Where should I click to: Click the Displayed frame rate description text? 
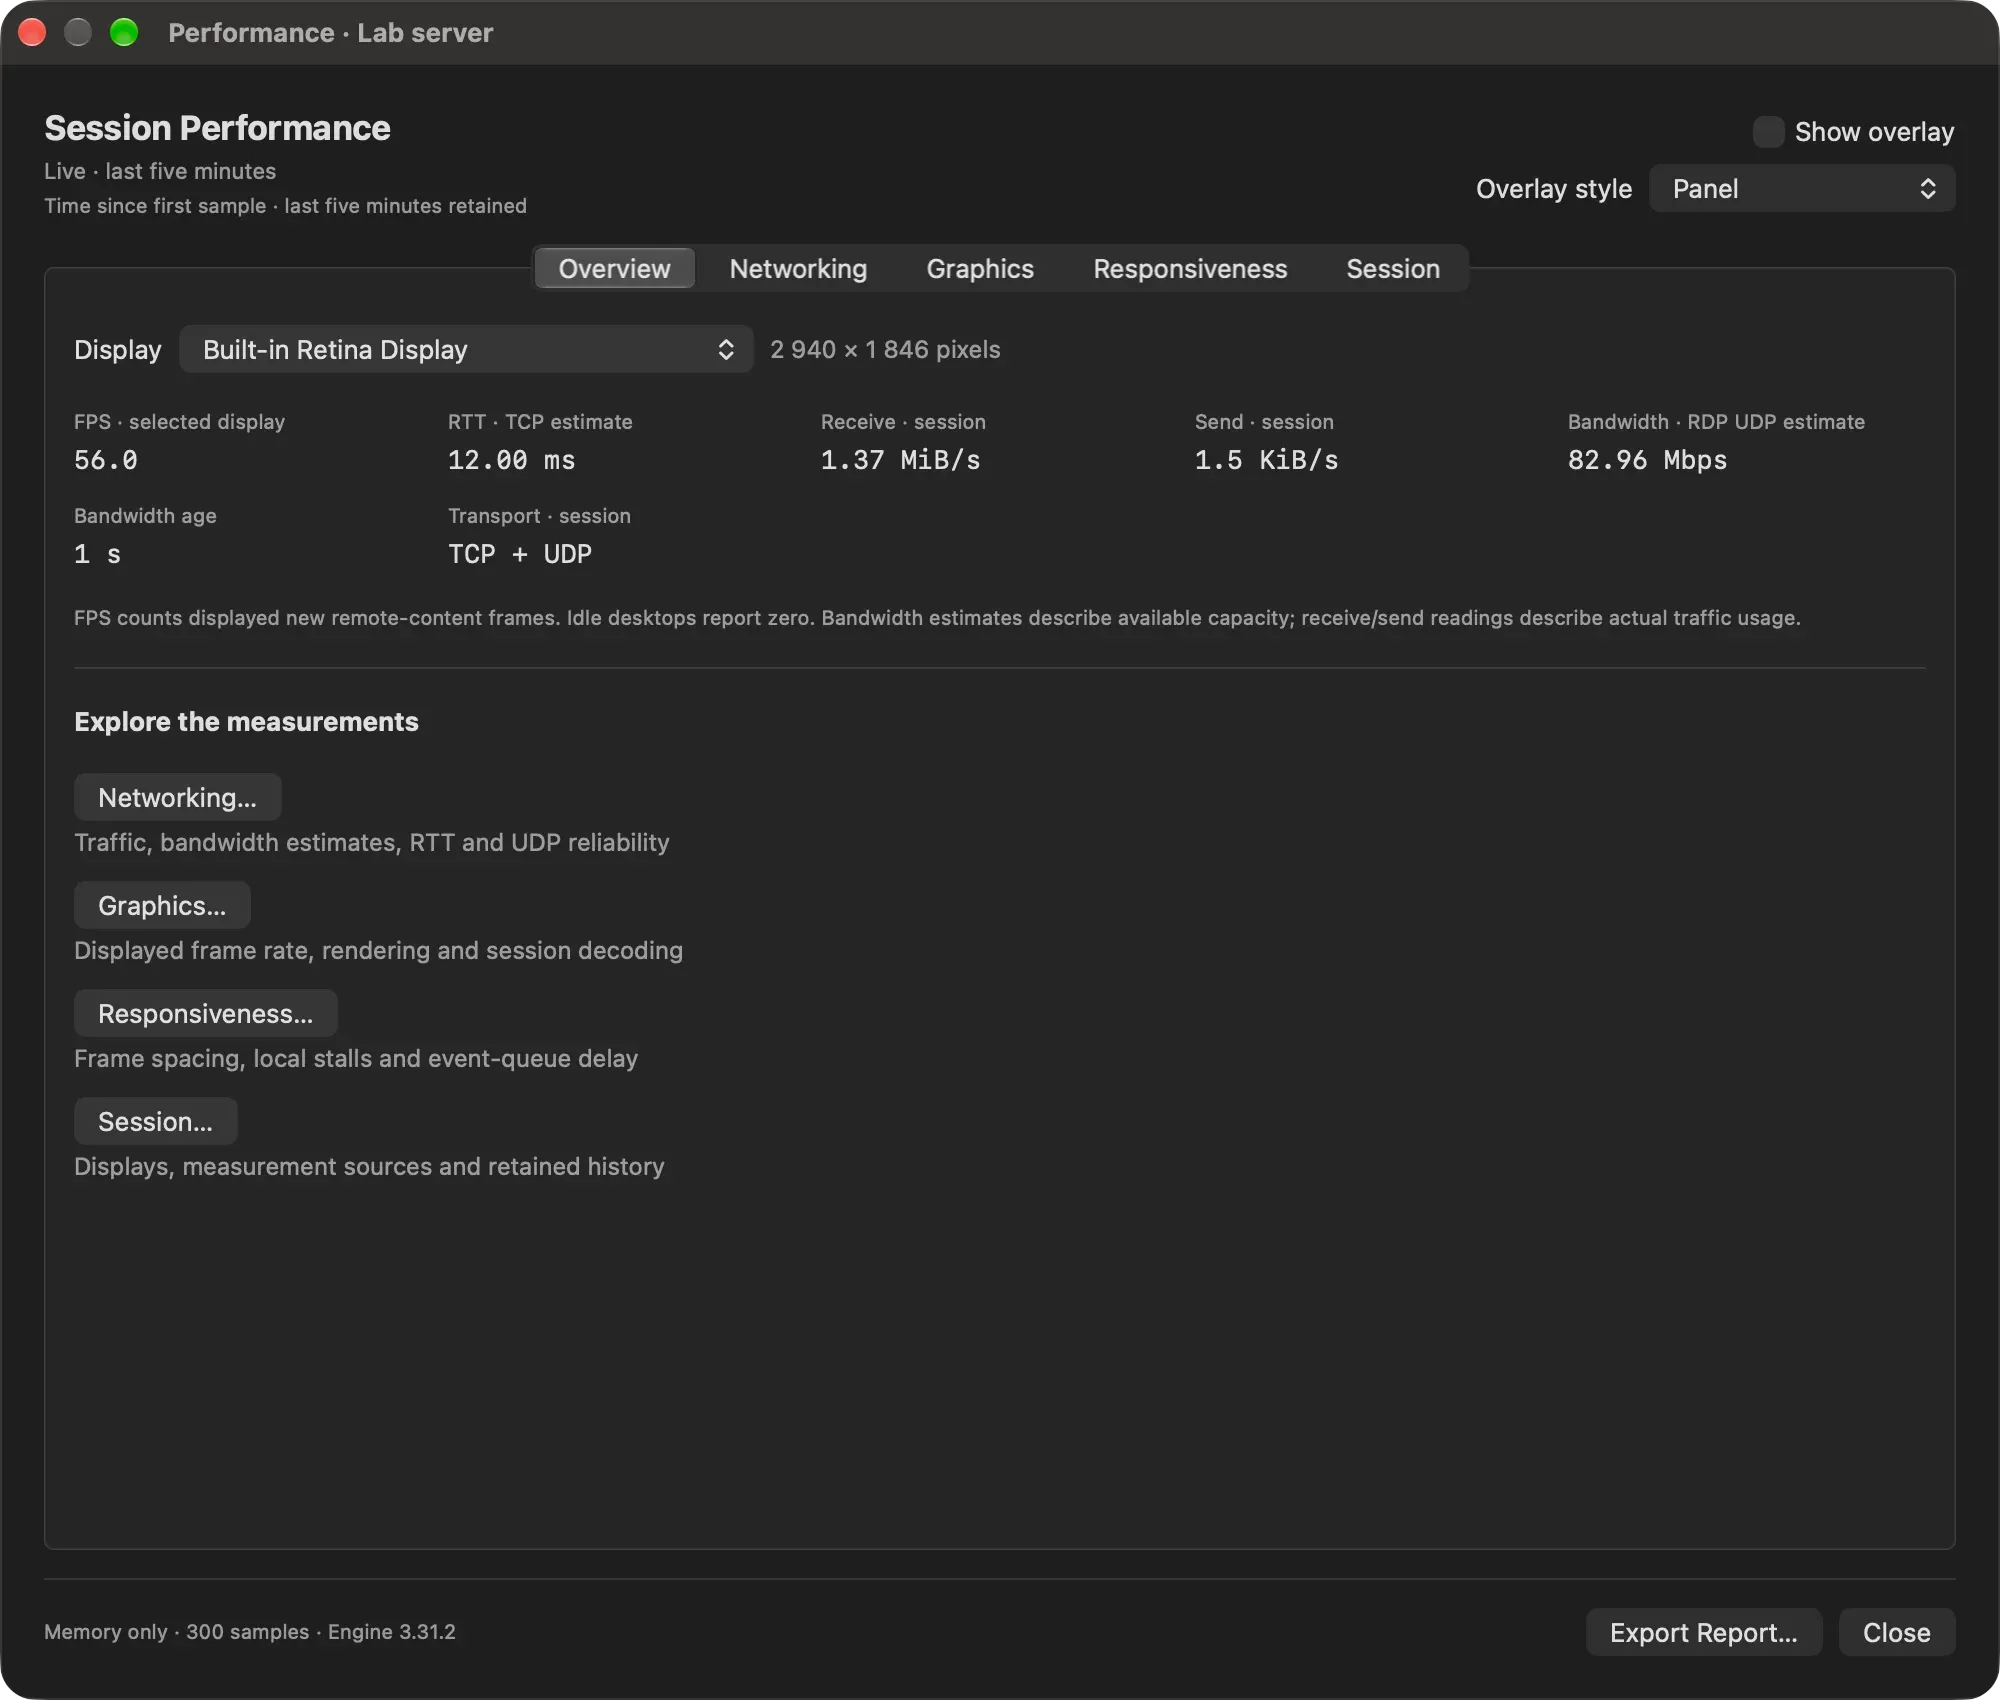point(379,951)
